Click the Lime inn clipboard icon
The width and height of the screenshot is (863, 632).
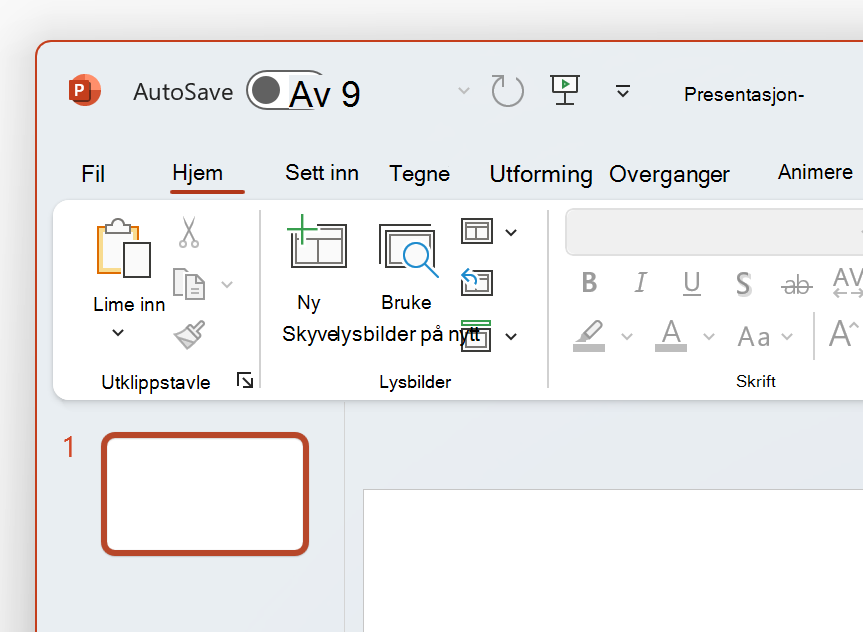124,248
